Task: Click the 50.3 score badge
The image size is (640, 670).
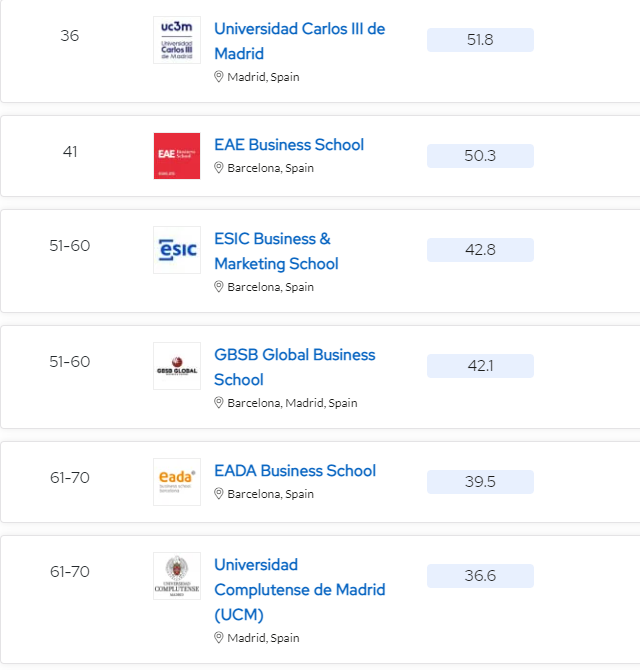Action: pos(480,156)
